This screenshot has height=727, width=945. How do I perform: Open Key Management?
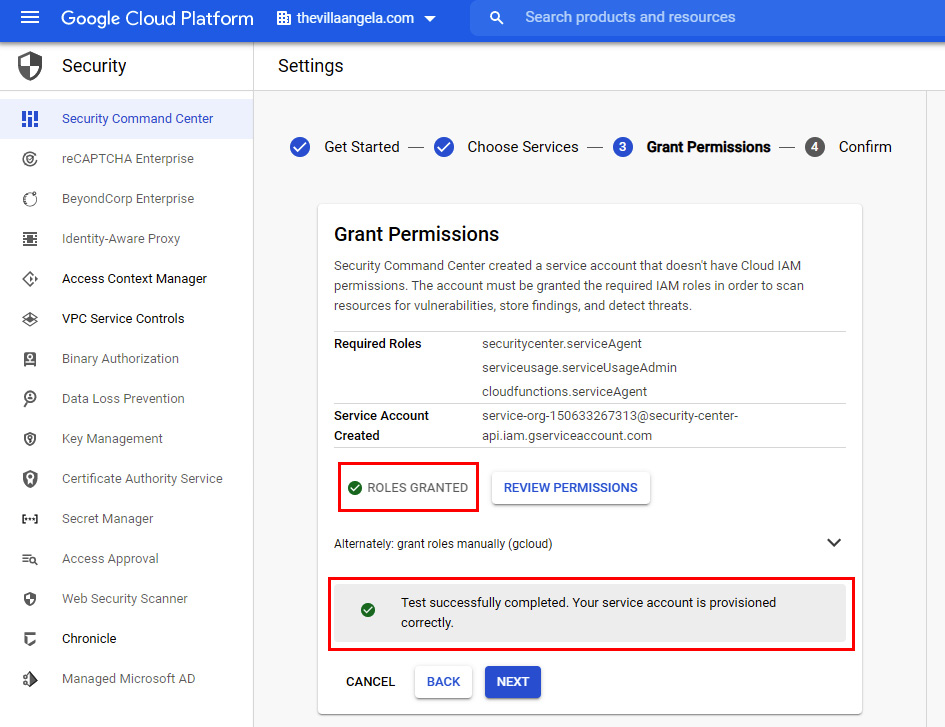[127, 439]
